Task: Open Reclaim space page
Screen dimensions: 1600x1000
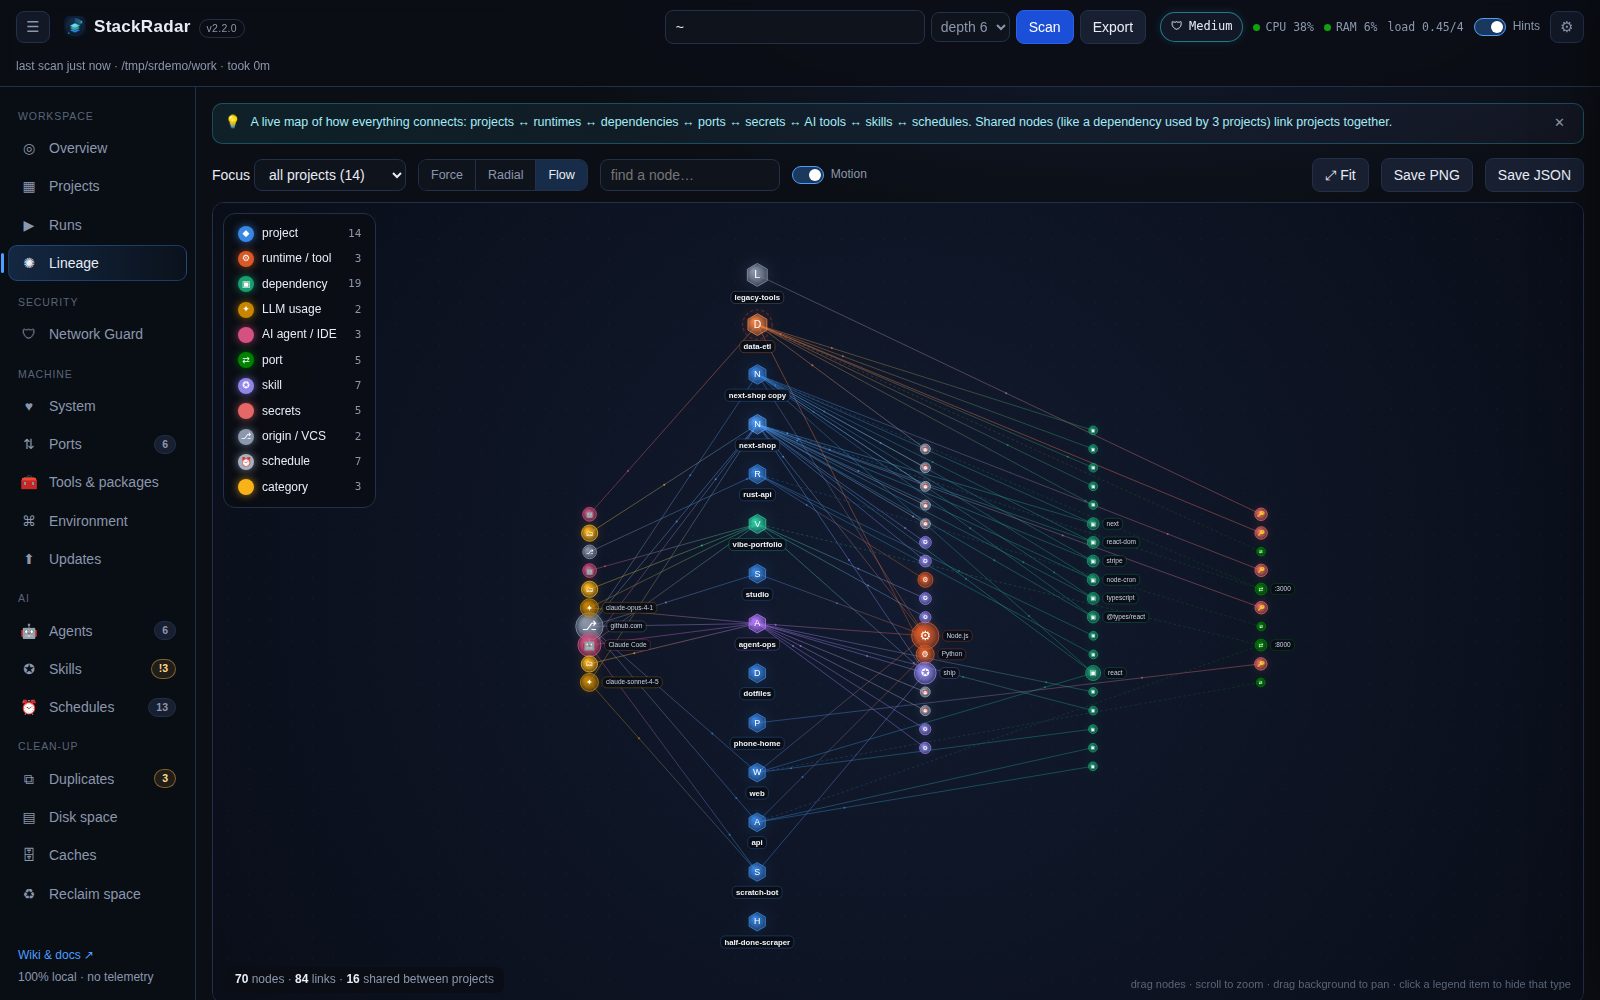Action: point(97,894)
